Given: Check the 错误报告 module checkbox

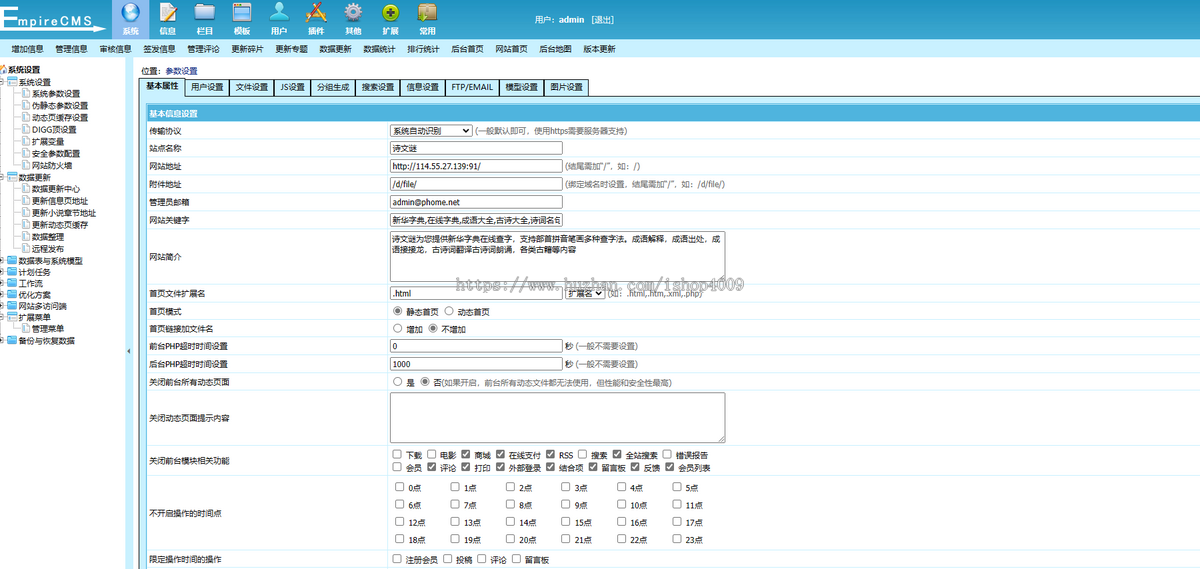Looking at the screenshot, I should point(666,454).
